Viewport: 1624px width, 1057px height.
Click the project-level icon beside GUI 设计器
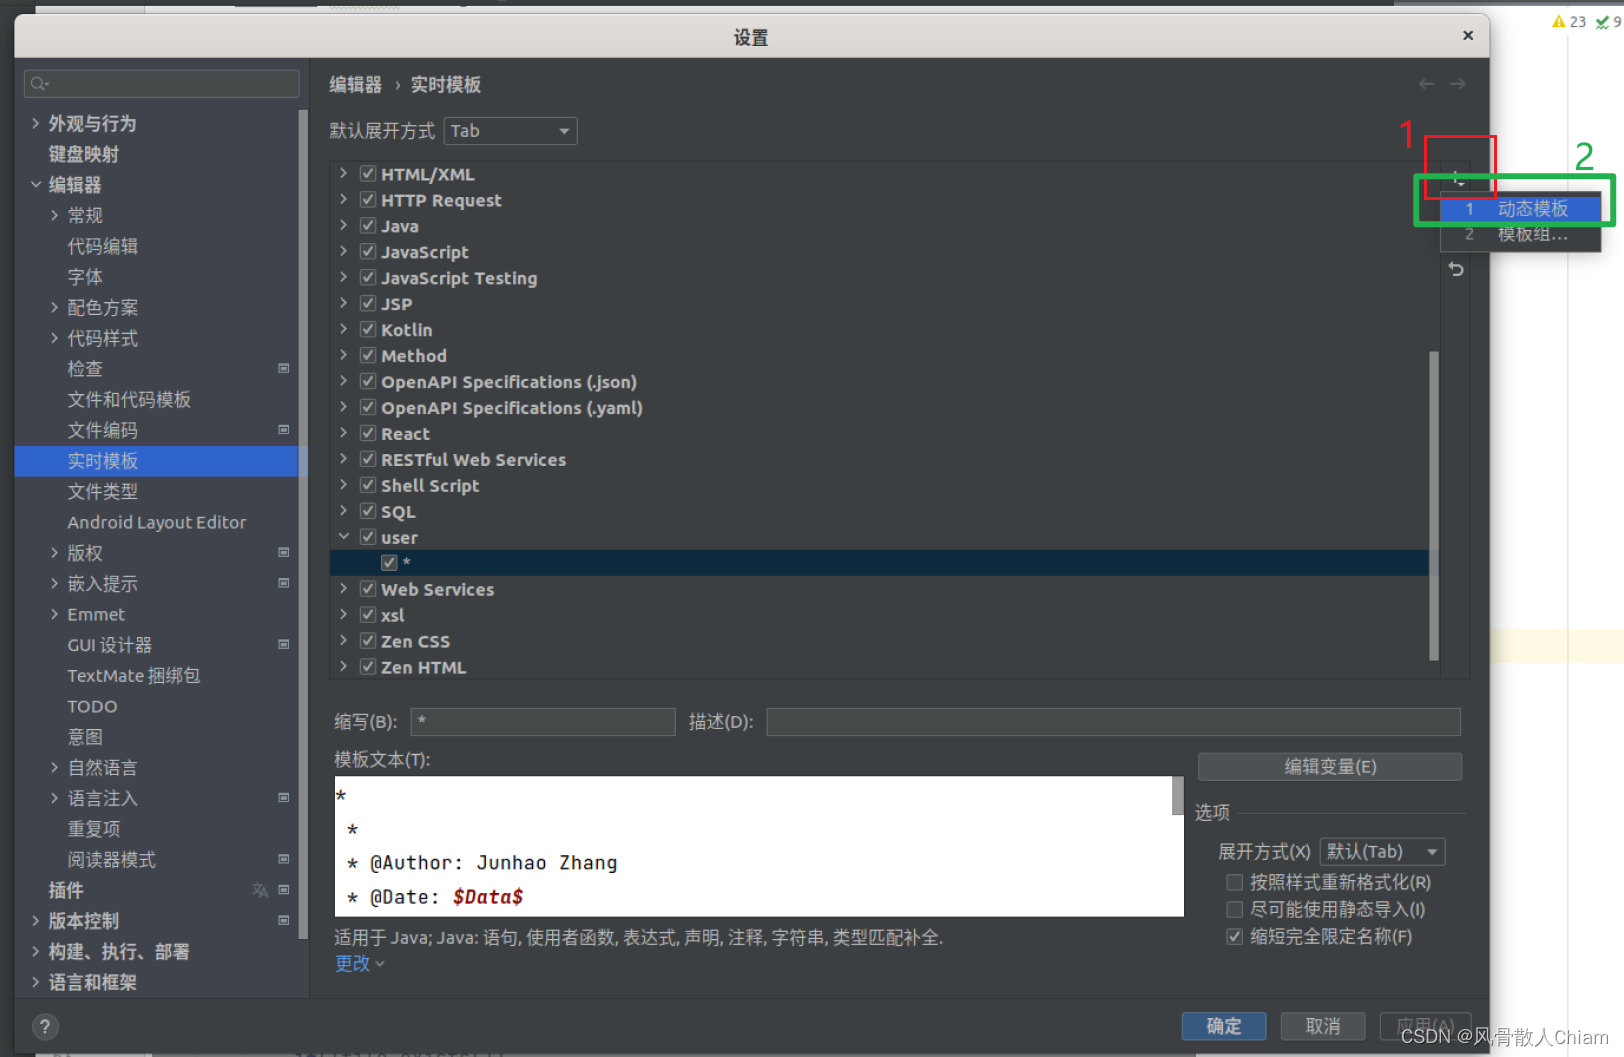284,644
